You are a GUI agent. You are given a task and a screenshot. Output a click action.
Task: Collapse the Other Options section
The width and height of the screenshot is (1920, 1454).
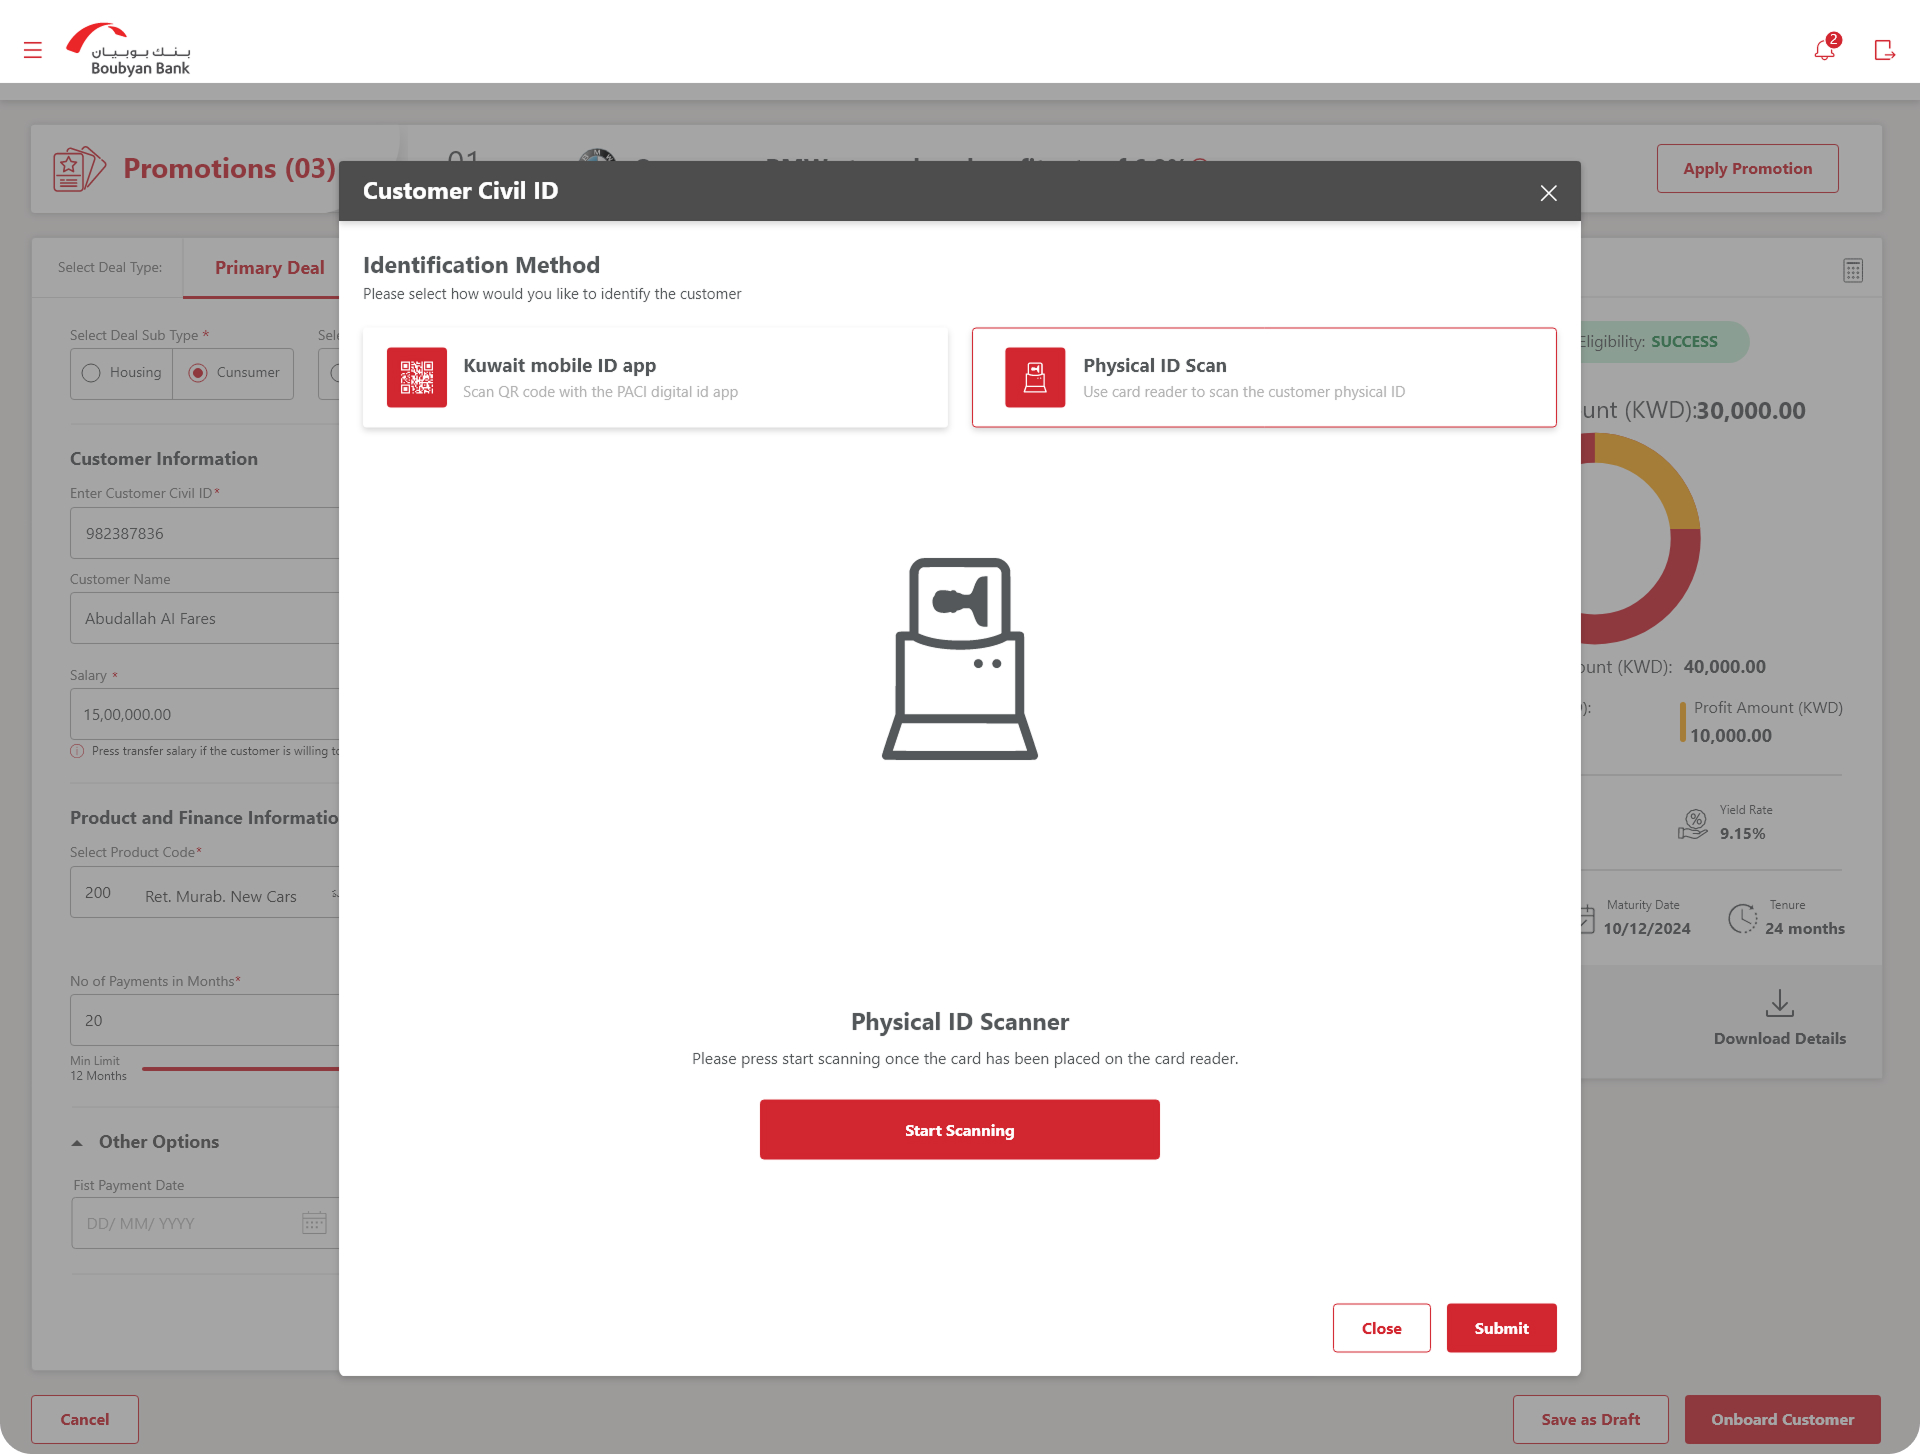pos(77,1142)
